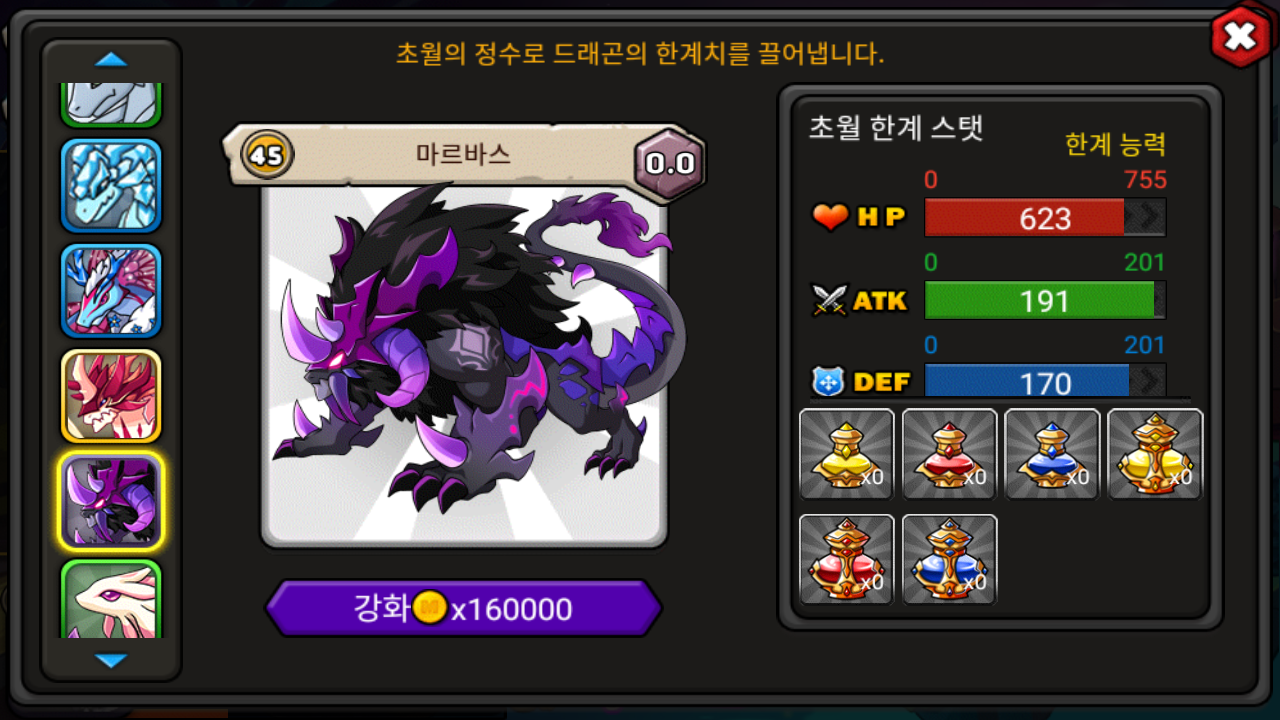Choose the ice blue dragon thumbnail
This screenshot has width=1280, height=720.
point(111,186)
